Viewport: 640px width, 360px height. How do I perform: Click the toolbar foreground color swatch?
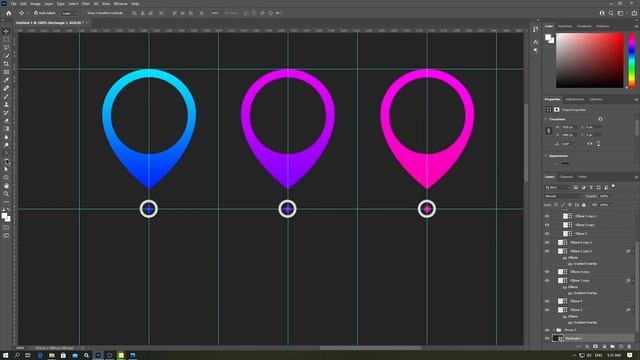[4, 216]
